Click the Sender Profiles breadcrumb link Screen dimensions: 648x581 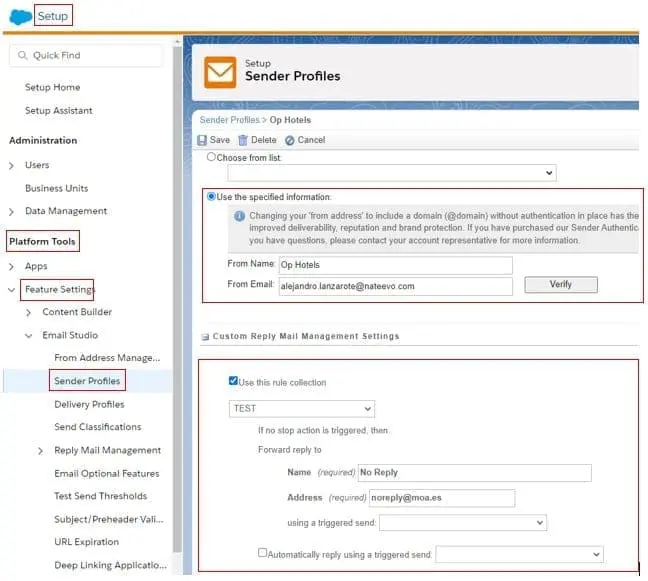[x=232, y=120]
